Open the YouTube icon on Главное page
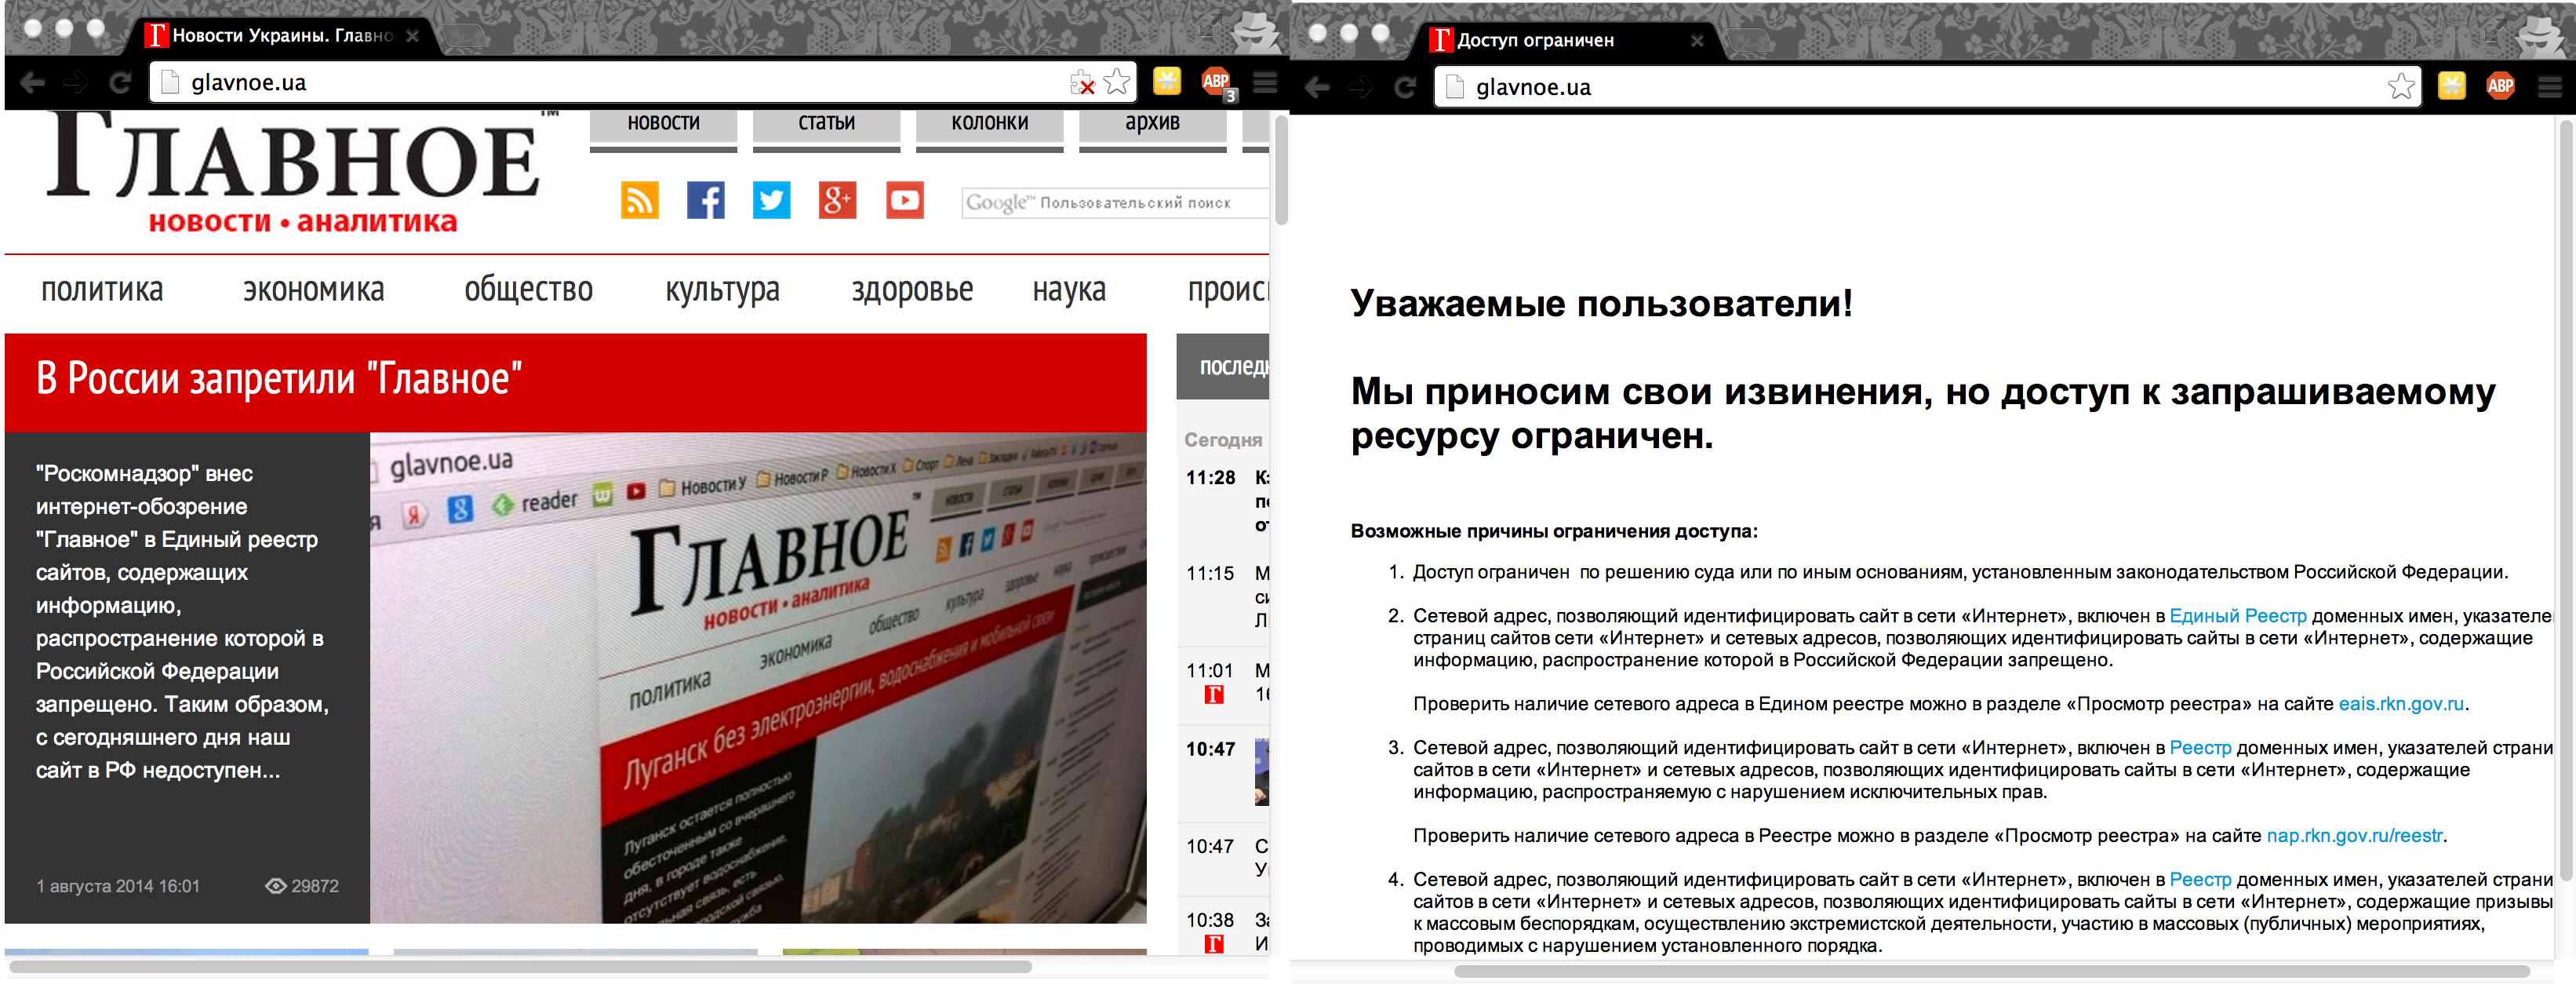The height and width of the screenshot is (988, 2576). 904,200
